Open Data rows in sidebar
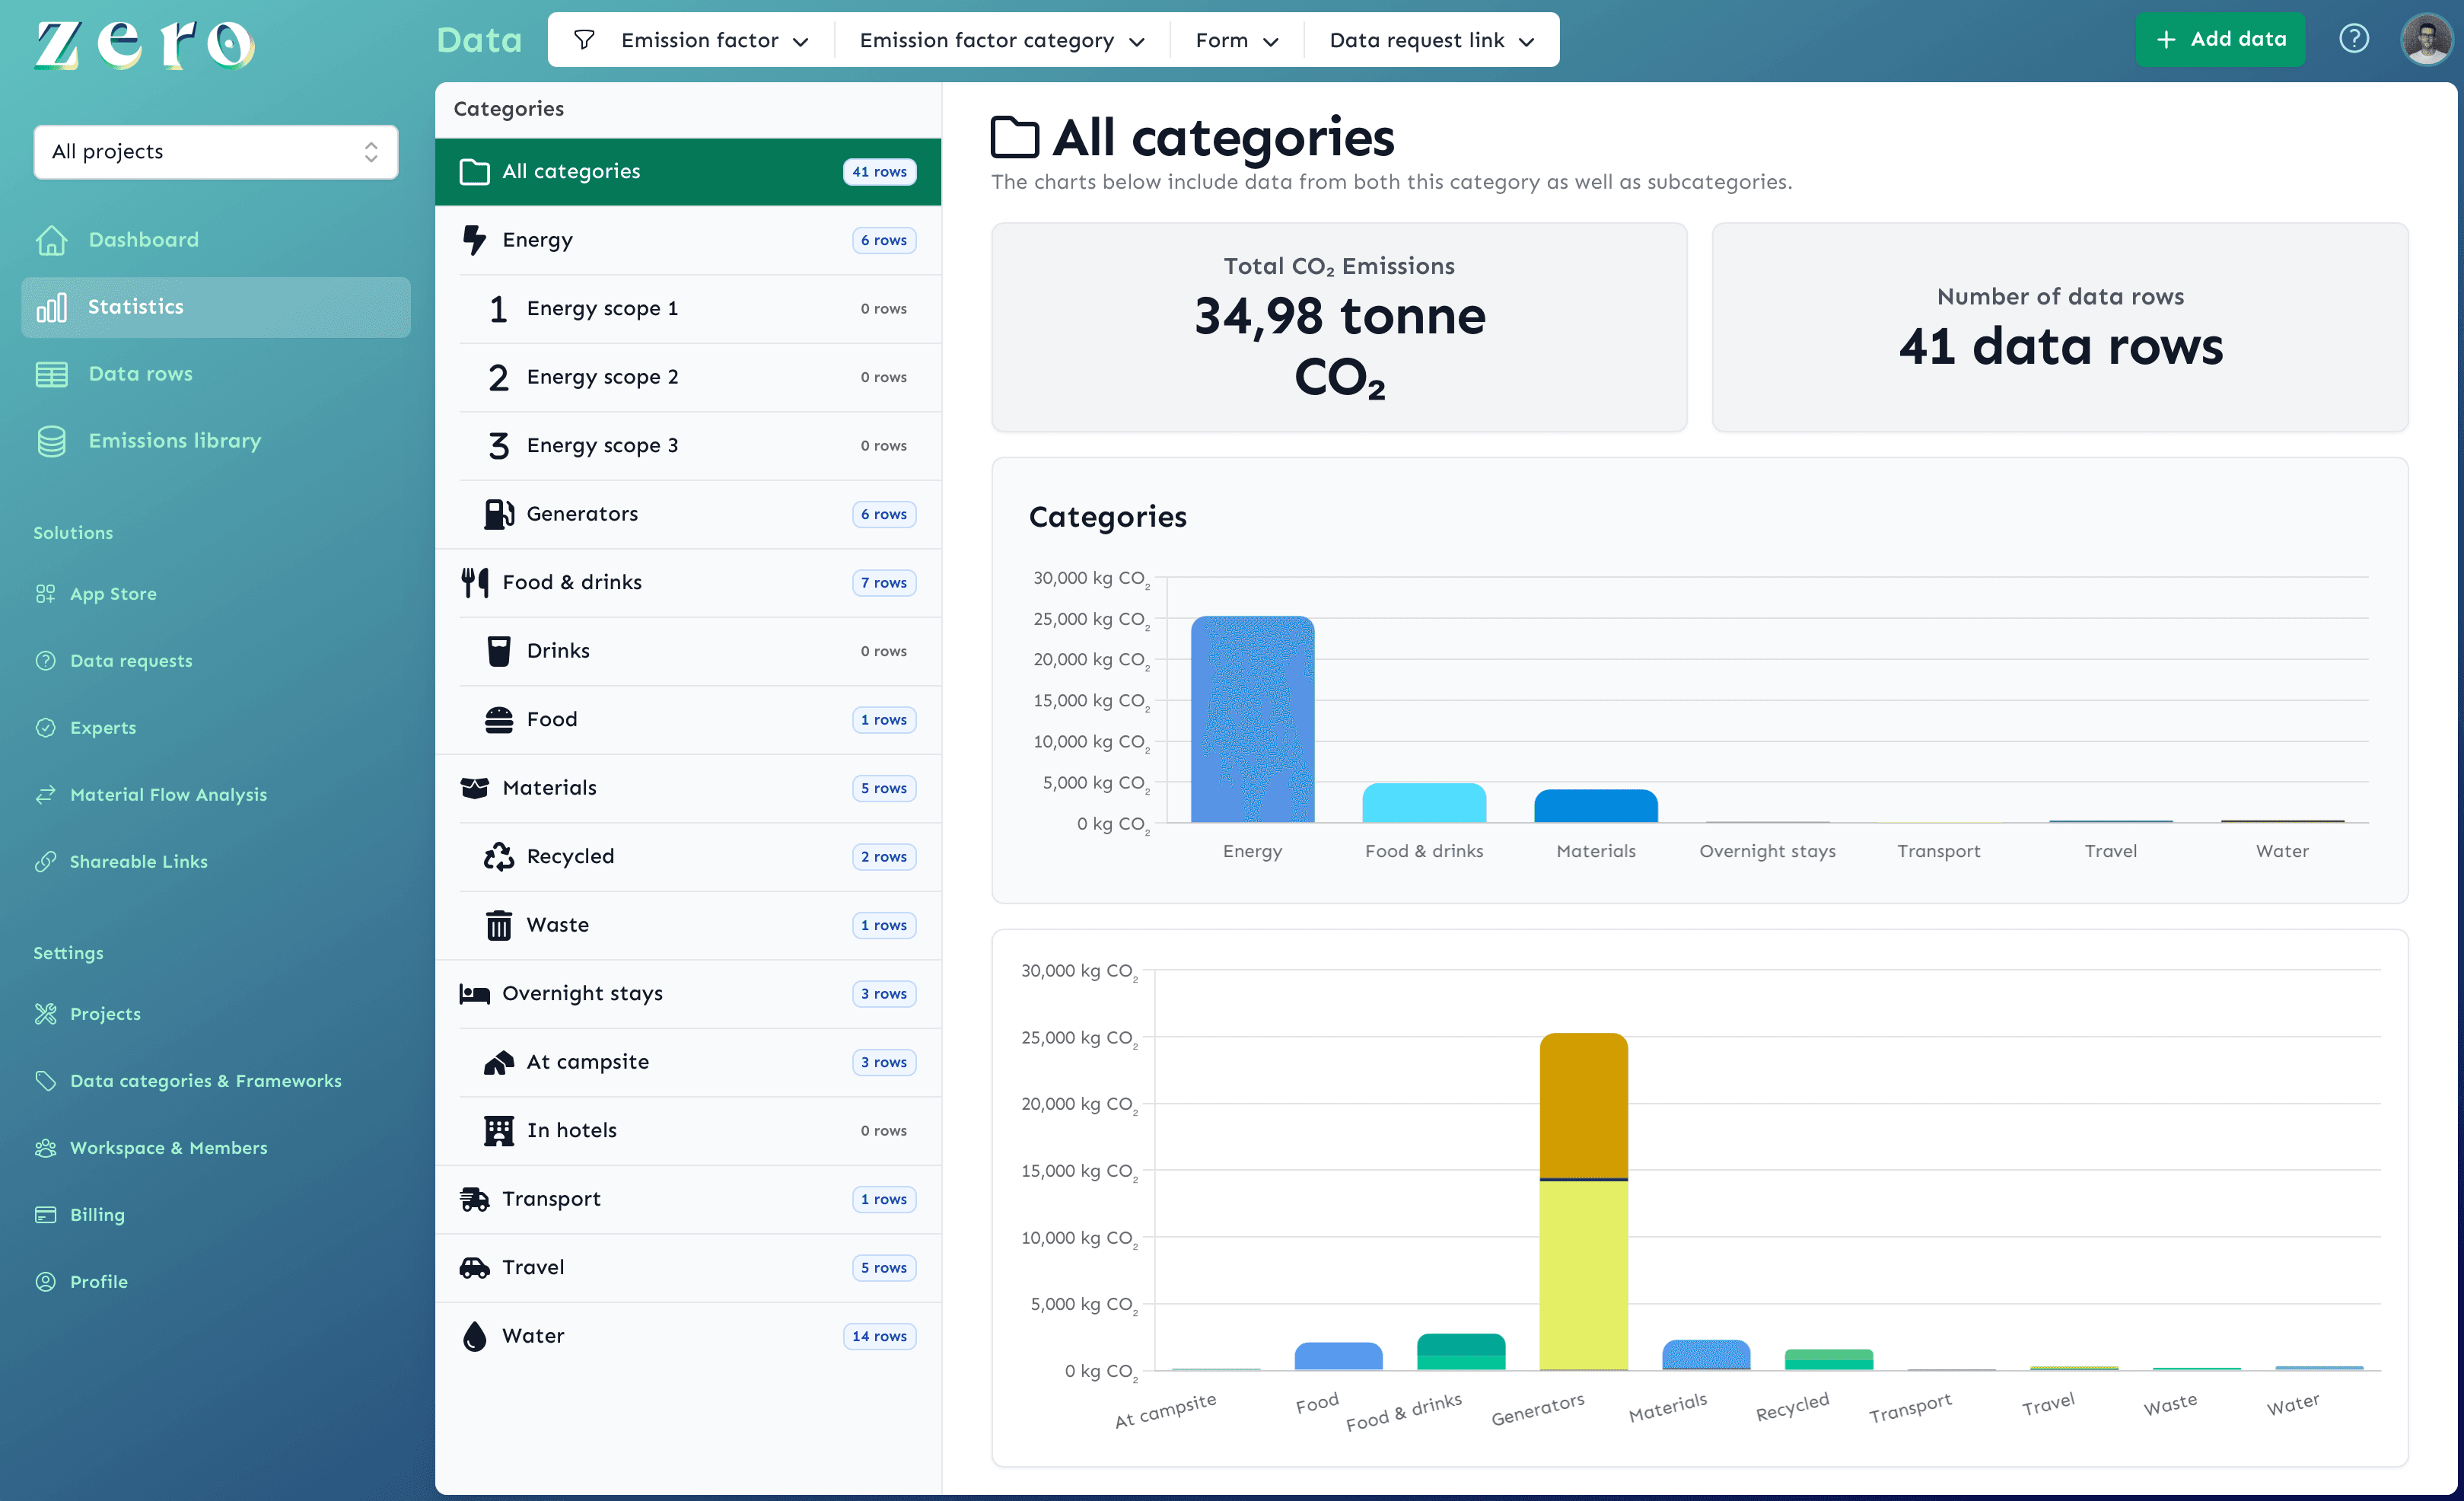This screenshot has width=2464, height=1501. click(140, 374)
